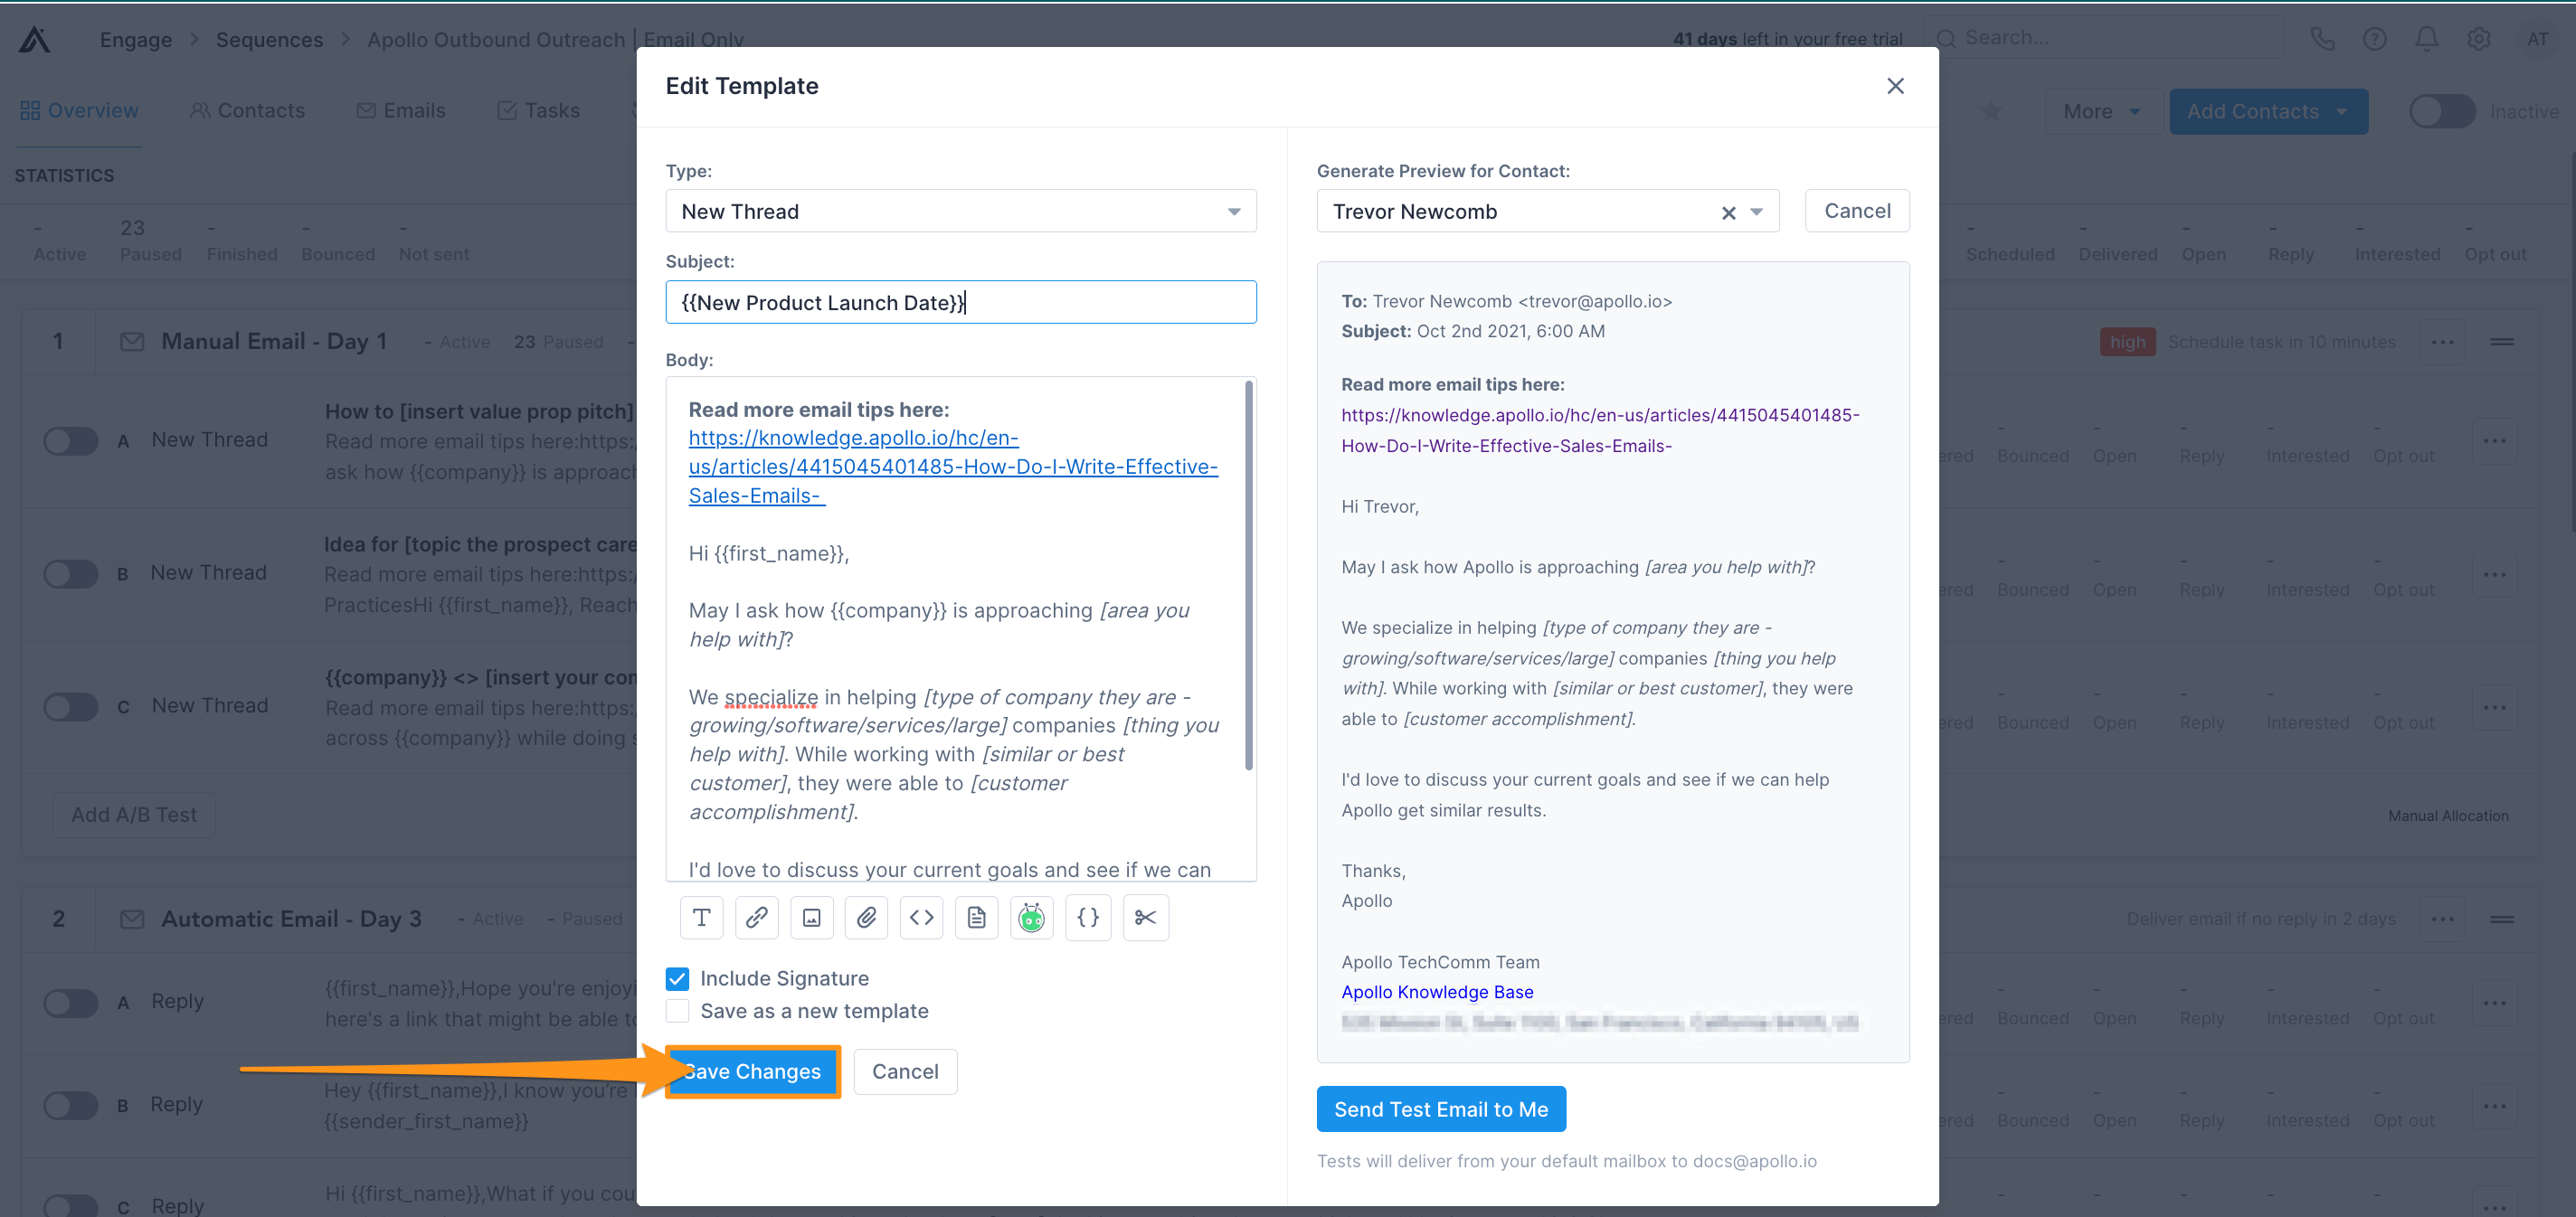
Task: Expand the Trevor Newcomb contact dropdown
Action: point(1756,212)
